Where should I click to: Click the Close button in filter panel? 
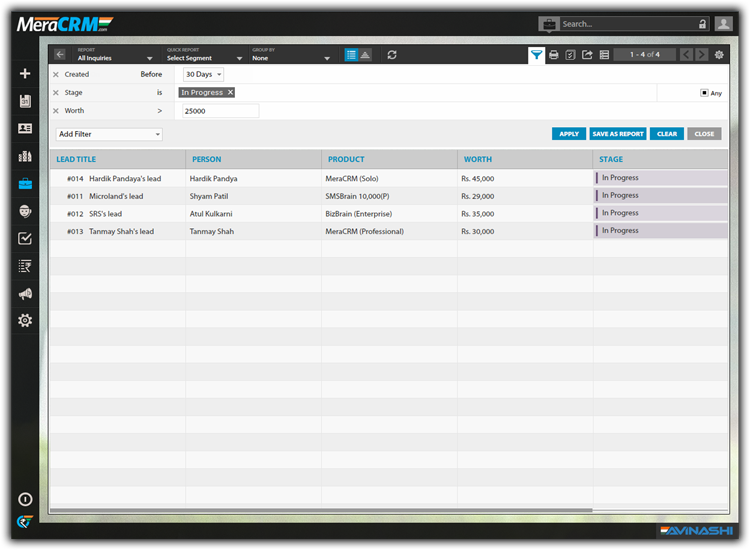point(704,134)
